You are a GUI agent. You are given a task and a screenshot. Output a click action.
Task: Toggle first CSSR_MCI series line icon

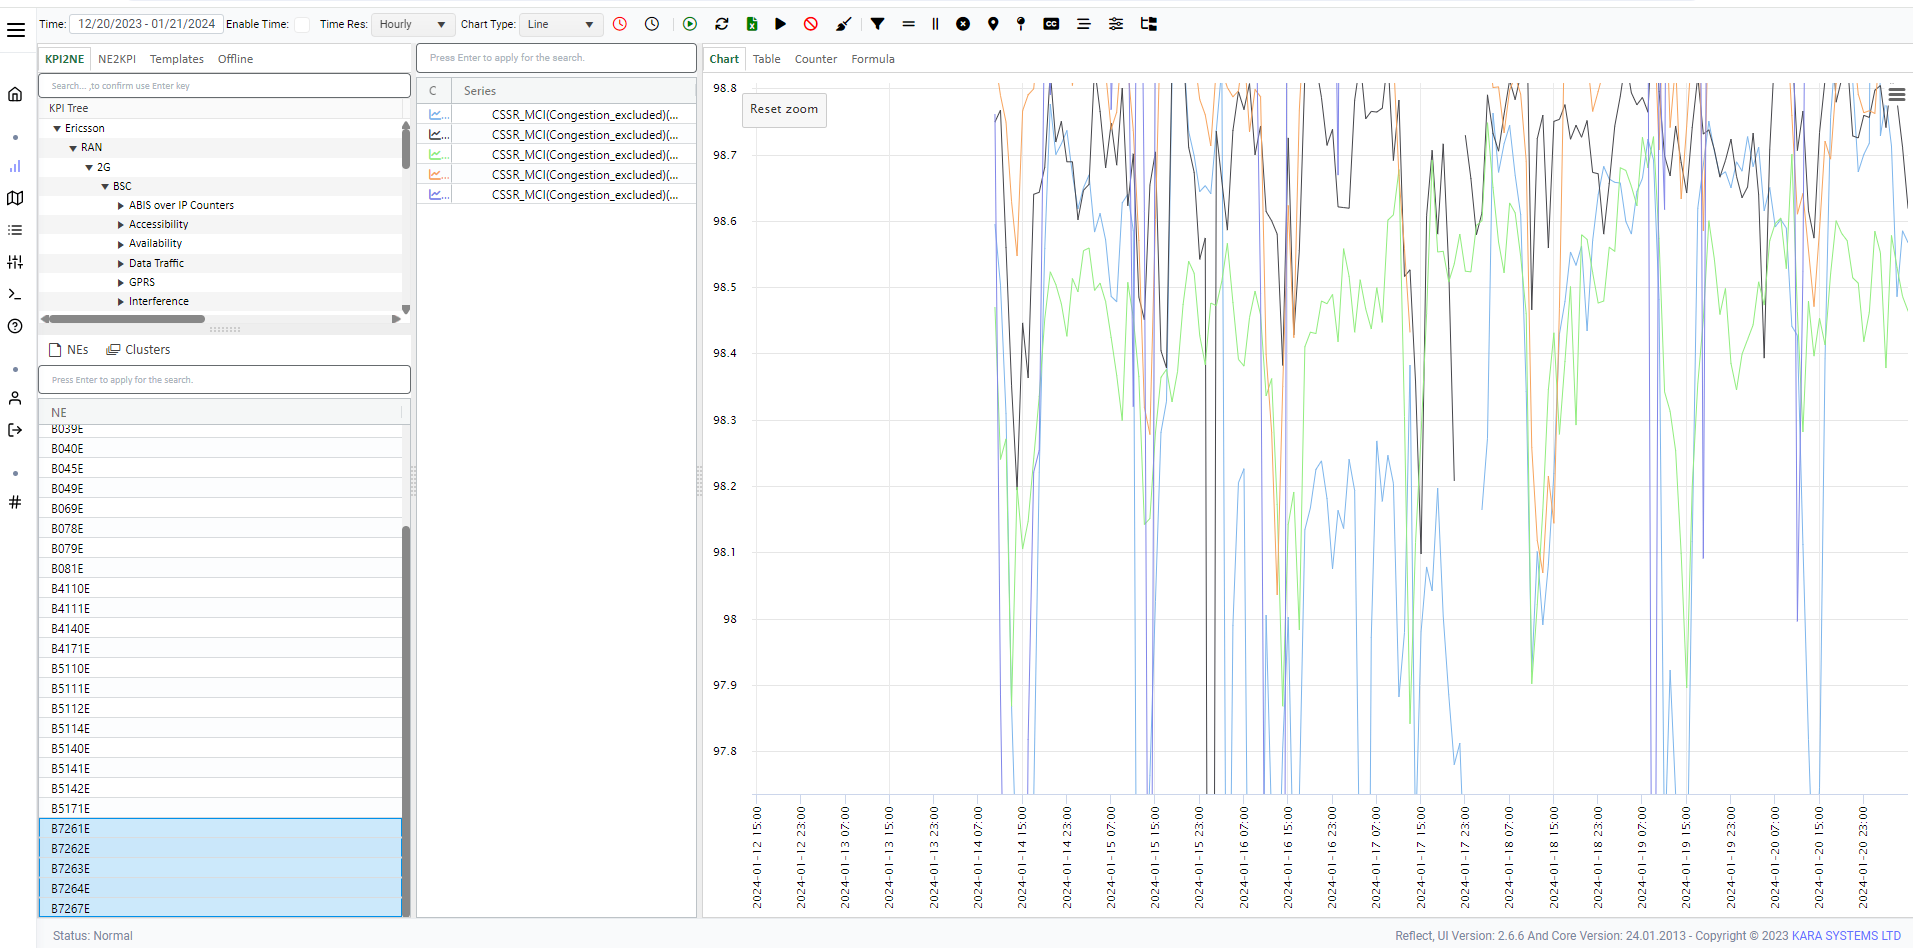coord(436,115)
